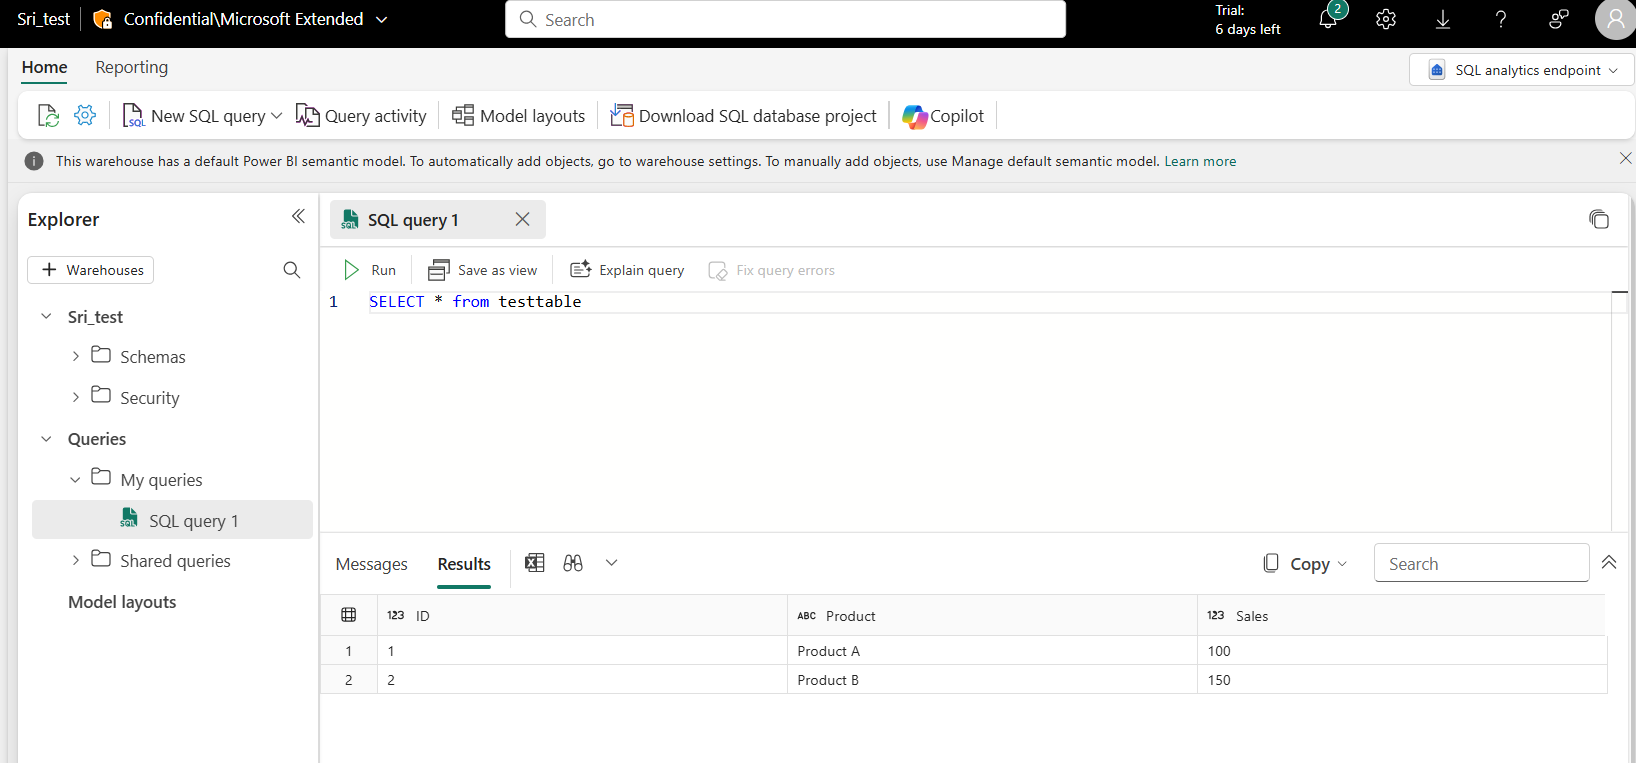Switch to the Messages tab
Viewport: 1636px width, 763px height.
tap(372, 564)
